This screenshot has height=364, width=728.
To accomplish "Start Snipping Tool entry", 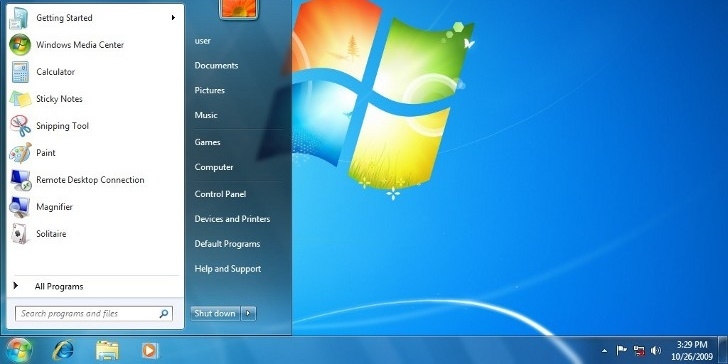I will pyautogui.click(x=95, y=126).
